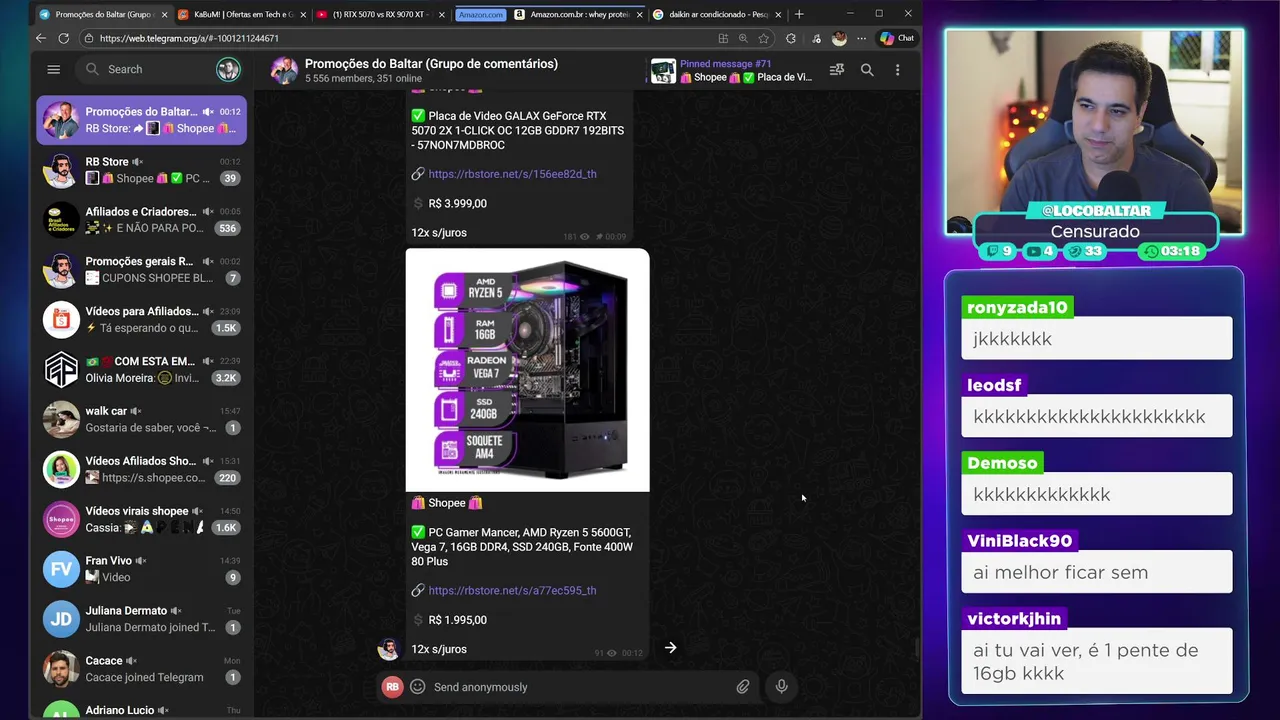Screen dimensions: 1280x720
Task: Open the Adriano Lucio chat
Action: pos(142,708)
